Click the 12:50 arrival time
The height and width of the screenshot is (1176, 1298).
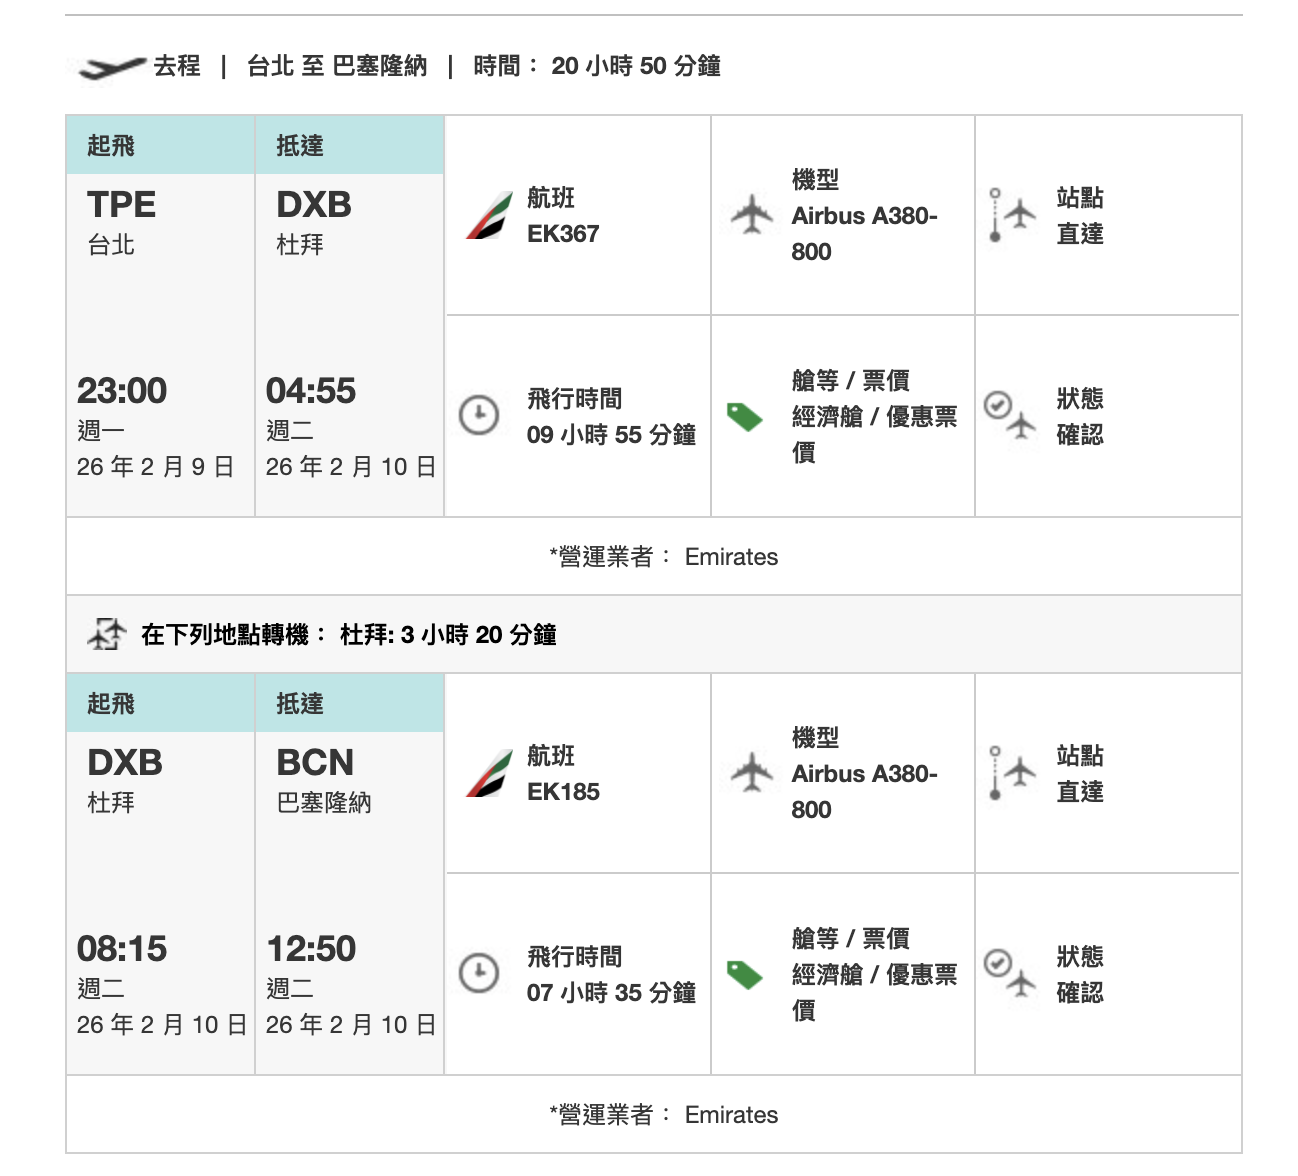coord(311,949)
